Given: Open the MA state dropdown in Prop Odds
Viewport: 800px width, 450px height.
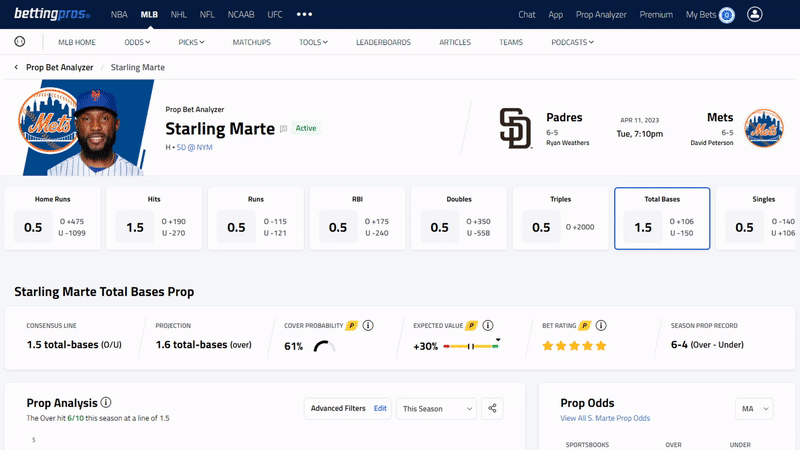Looking at the screenshot, I should tap(755, 409).
